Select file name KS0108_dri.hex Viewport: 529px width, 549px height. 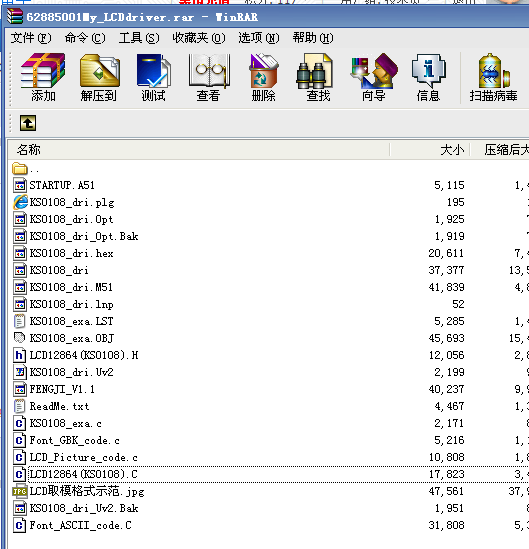coord(71,253)
